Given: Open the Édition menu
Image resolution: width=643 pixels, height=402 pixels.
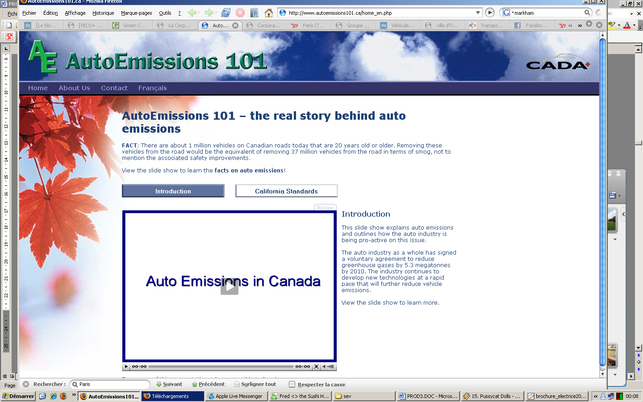Looking at the screenshot, I should coord(50,13).
